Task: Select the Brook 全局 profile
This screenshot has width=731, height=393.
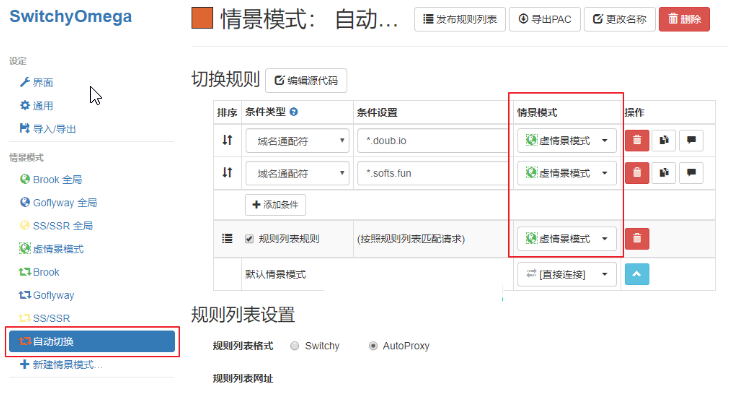Action: [51, 179]
